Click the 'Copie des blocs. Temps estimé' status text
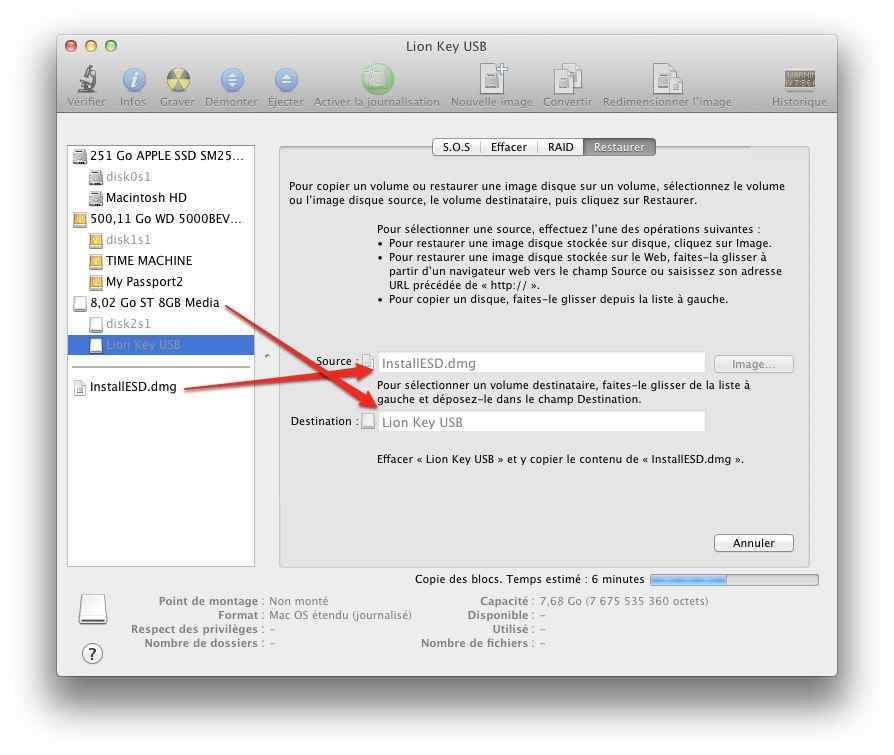This screenshot has width=894, height=755. pyautogui.click(x=530, y=579)
